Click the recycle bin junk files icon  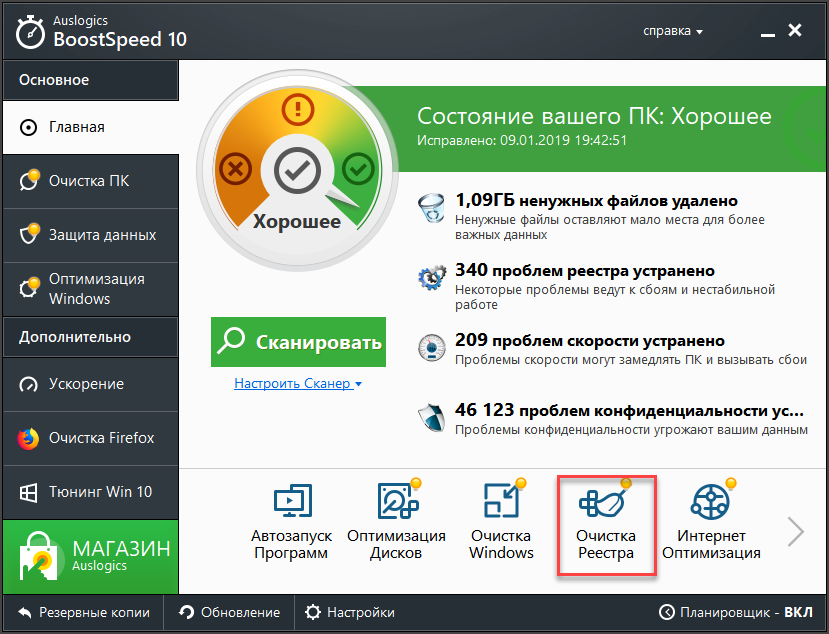tap(432, 209)
